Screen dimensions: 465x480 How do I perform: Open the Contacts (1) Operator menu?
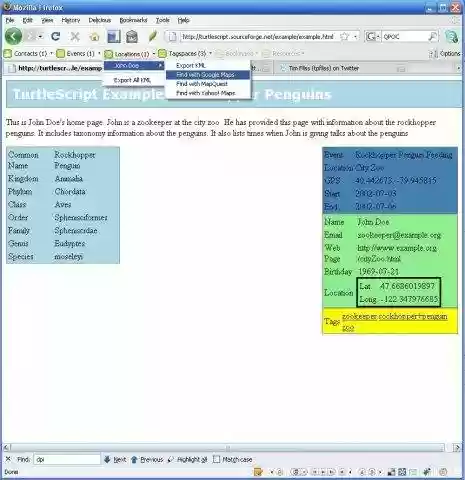(x=28, y=53)
